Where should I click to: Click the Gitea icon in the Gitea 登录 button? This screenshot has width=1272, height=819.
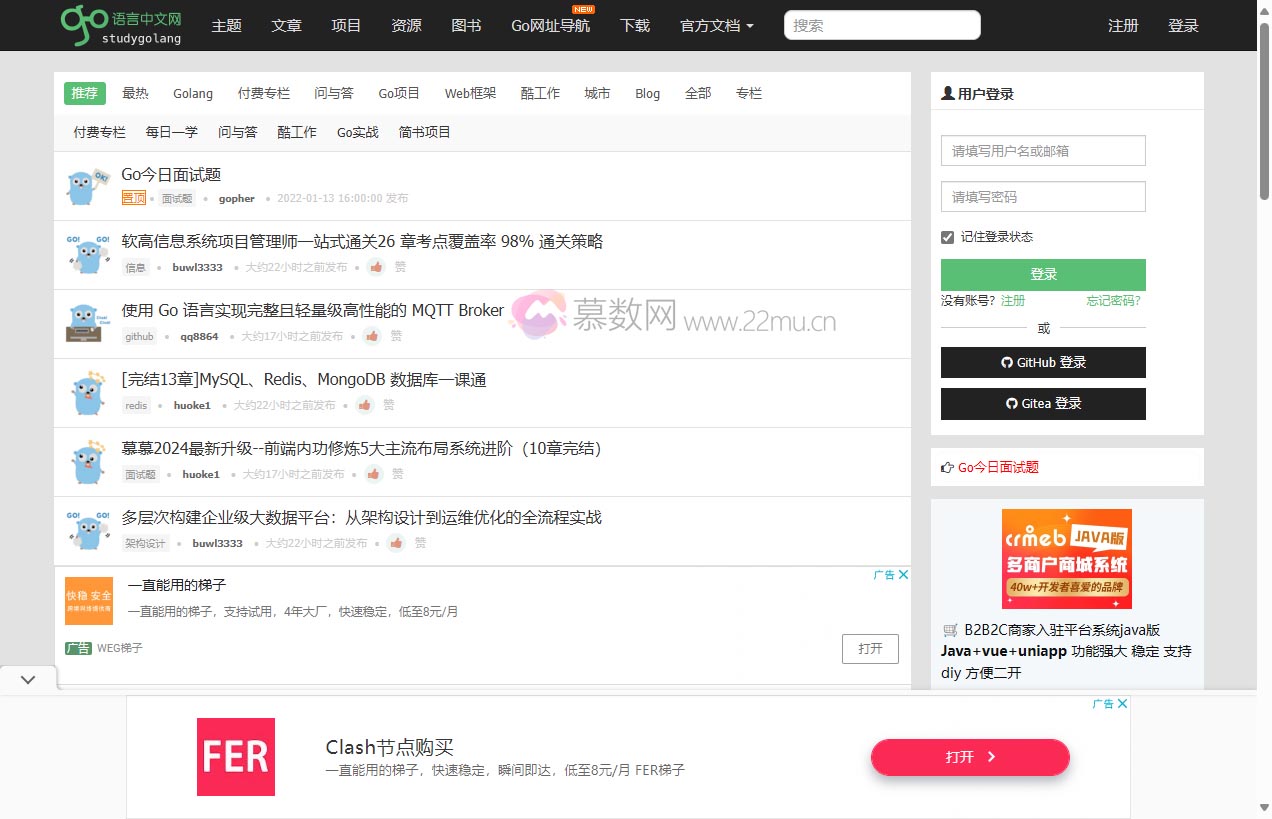[1013, 403]
